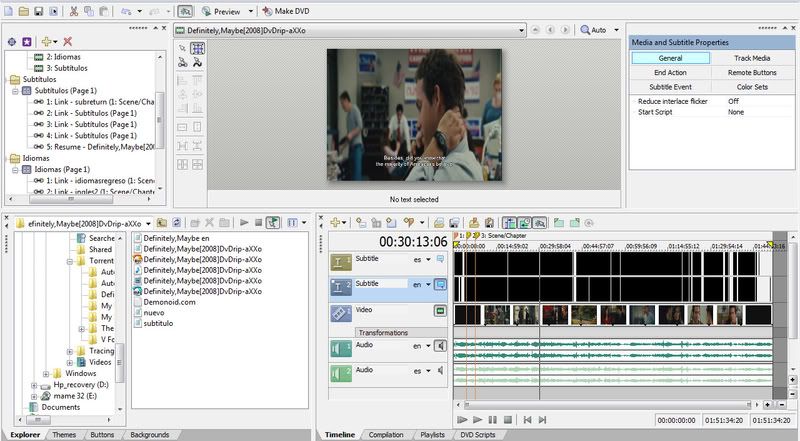Click the 'None' value for Start Script
Image resolution: width=800 pixels, height=441 pixels.
tap(736, 112)
